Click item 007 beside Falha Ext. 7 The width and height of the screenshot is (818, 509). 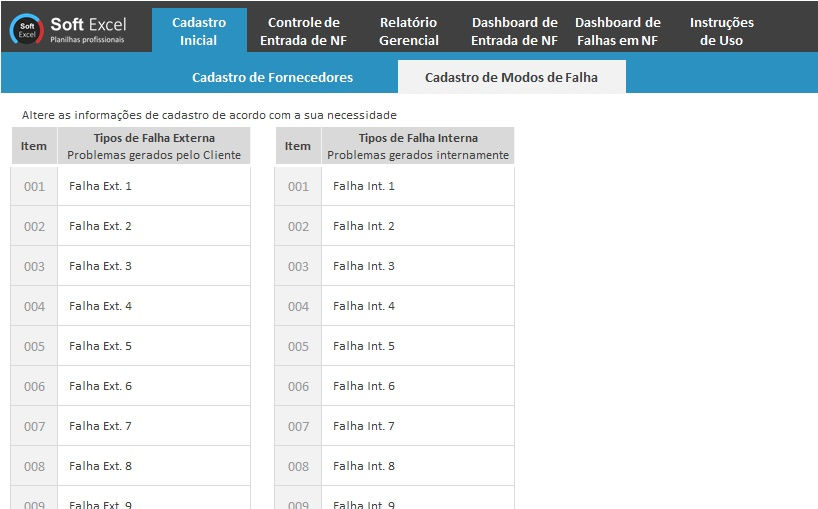(x=34, y=426)
